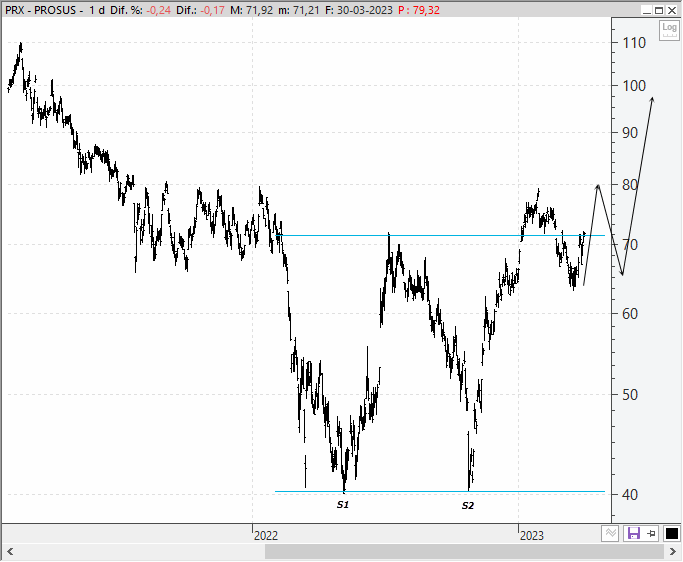The width and height of the screenshot is (683, 562).
Task: Maximize the PRX - PROSUS chart window
Action: click(659, 10)
